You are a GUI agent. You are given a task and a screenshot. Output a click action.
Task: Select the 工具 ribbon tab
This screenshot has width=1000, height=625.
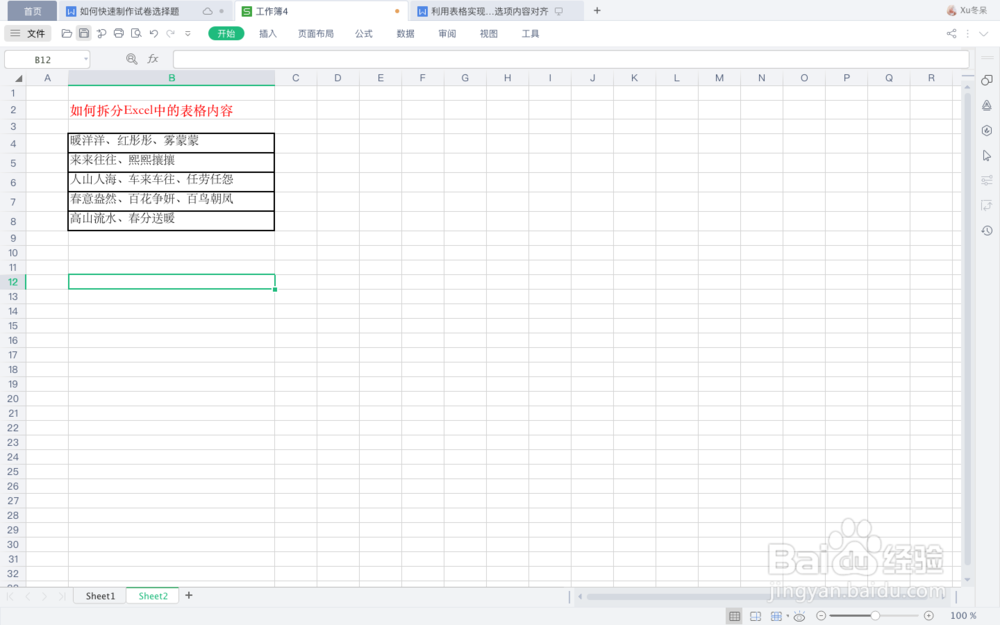pyautogui.click(x=531, y=34)
